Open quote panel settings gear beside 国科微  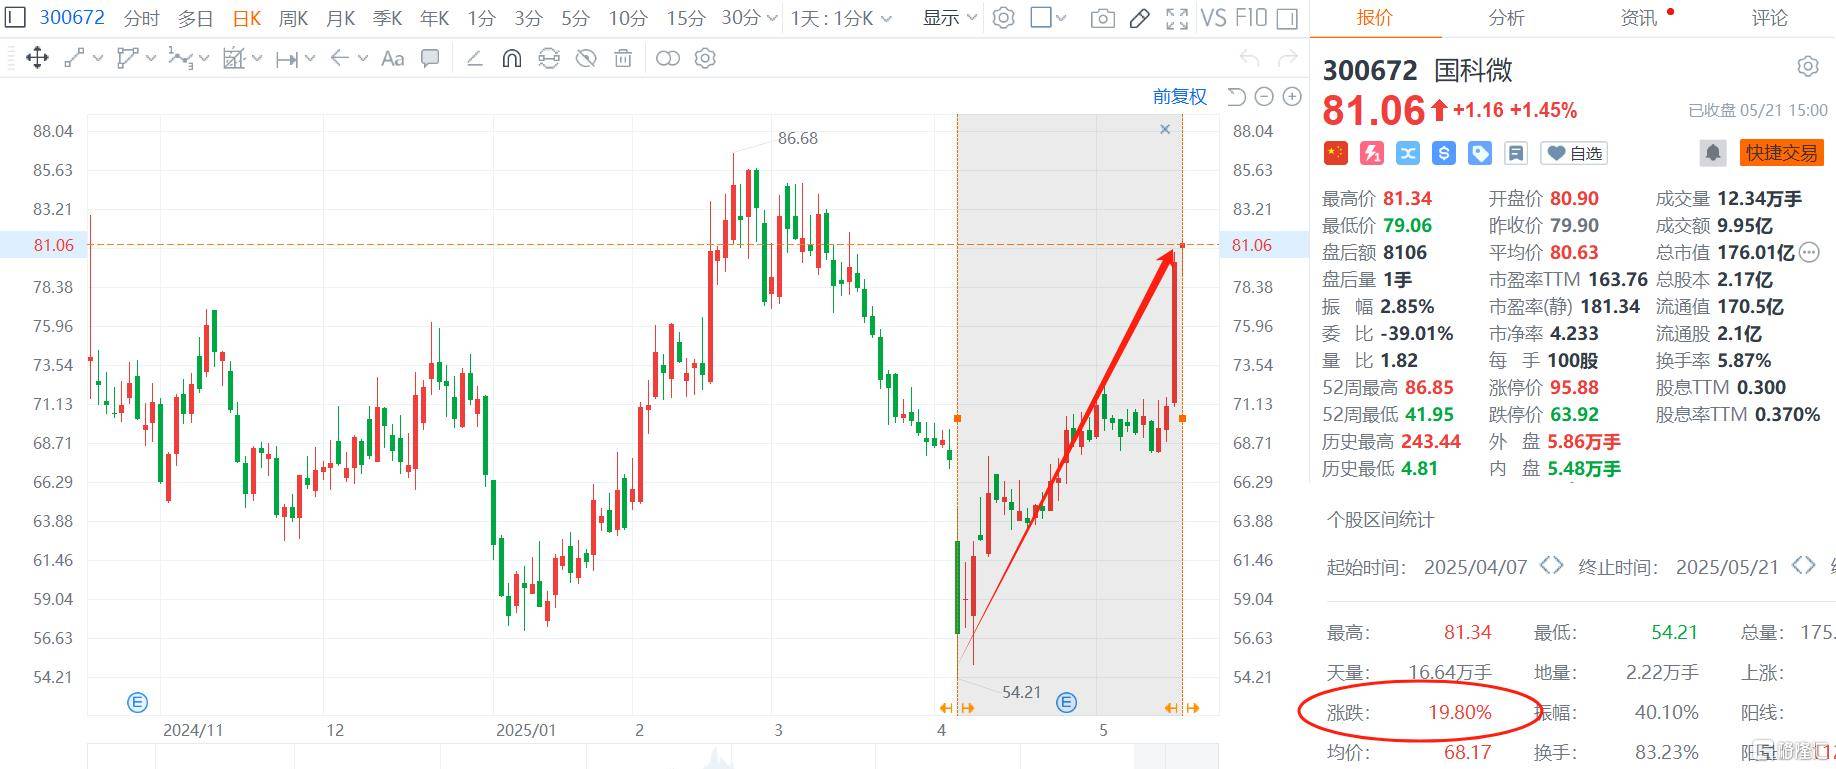pyautogui.click(x=1808, y=67)
